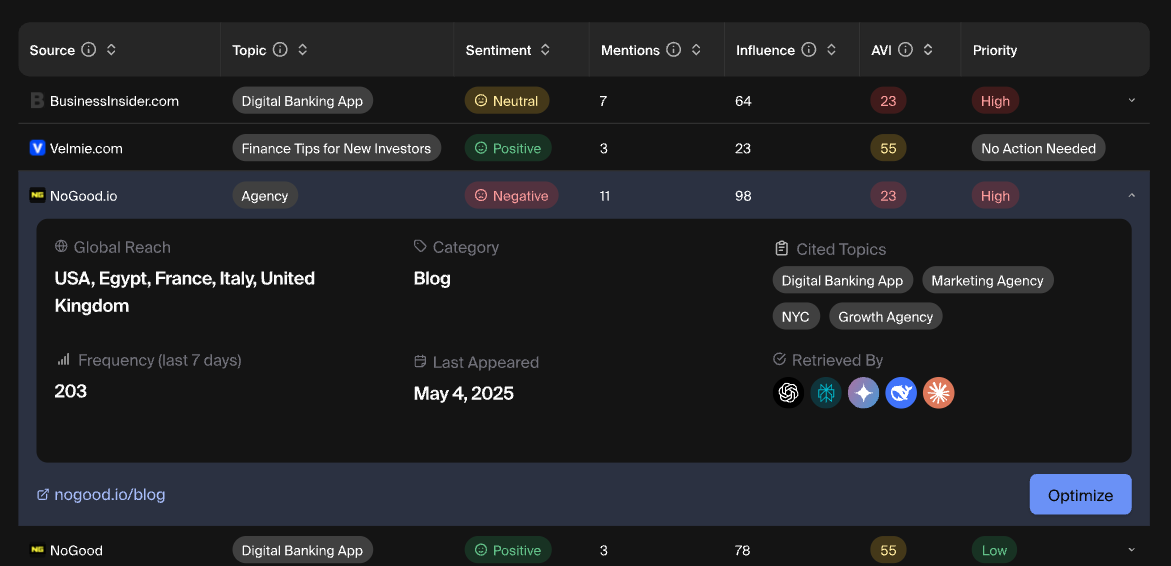
Task: Collapse the NoGood.io row details
Action: click(x=1132, y=196)
